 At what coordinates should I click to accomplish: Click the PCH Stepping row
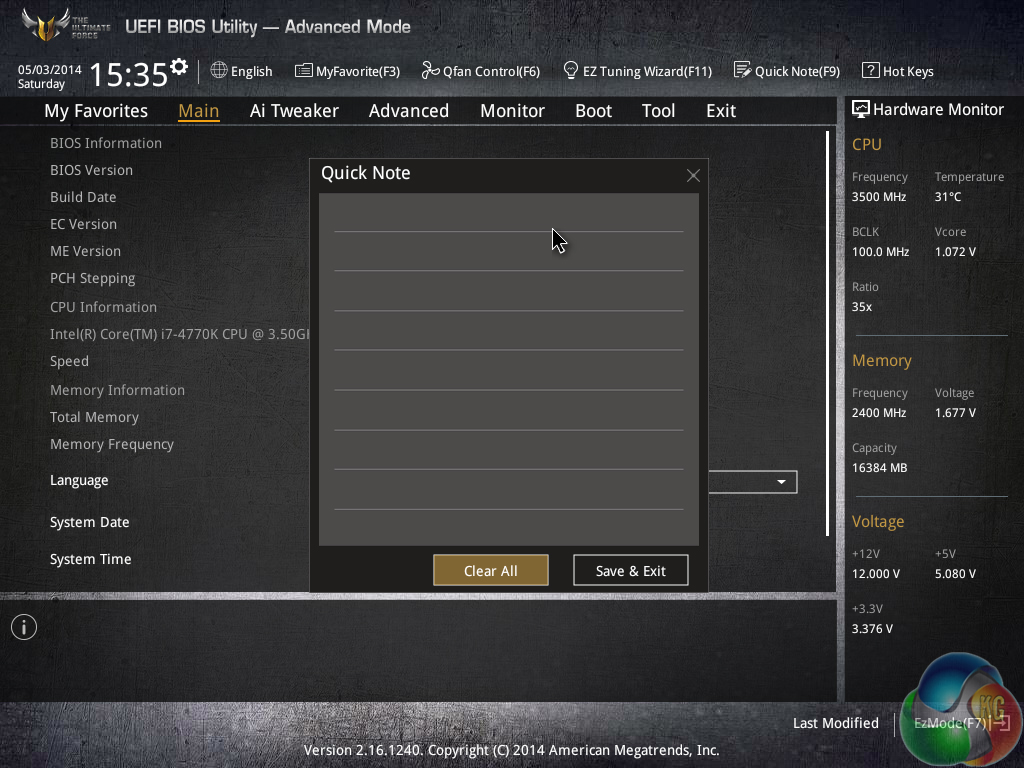click(93, 278)
